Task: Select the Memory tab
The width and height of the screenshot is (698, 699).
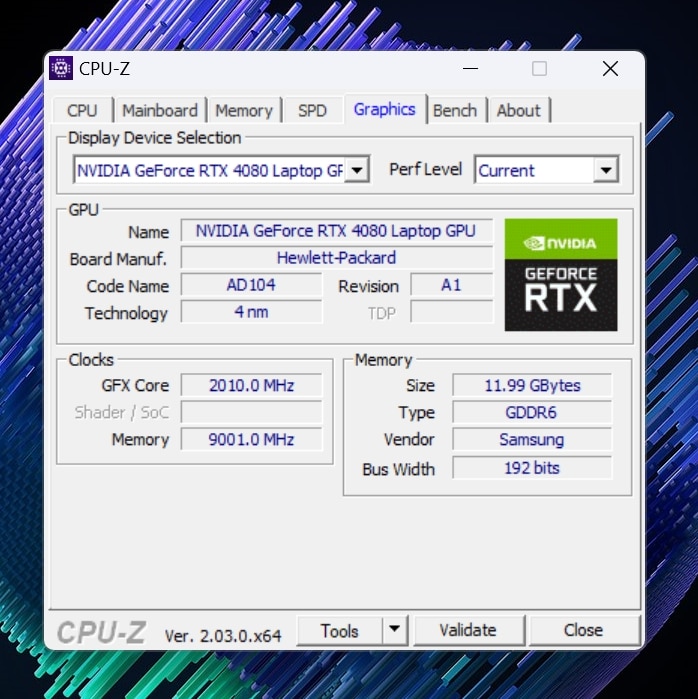Action: [x=243, y=110]
